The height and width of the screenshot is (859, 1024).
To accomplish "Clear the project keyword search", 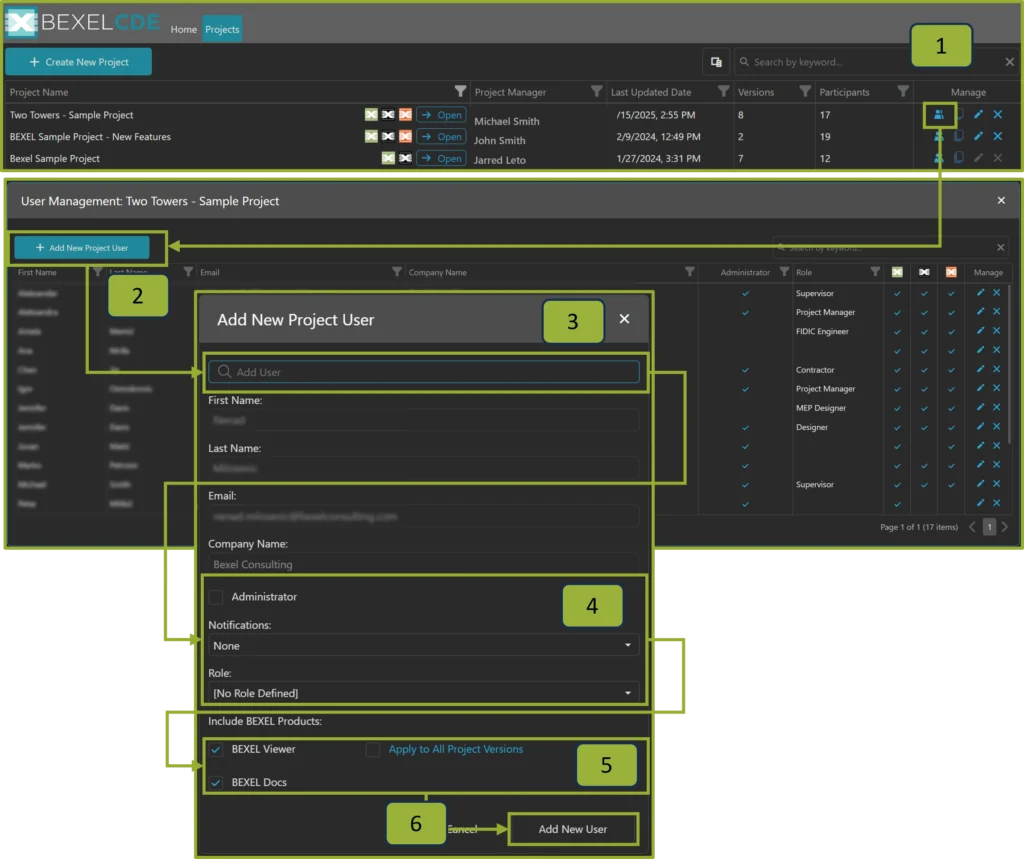I will click(x=1010, y=62).
